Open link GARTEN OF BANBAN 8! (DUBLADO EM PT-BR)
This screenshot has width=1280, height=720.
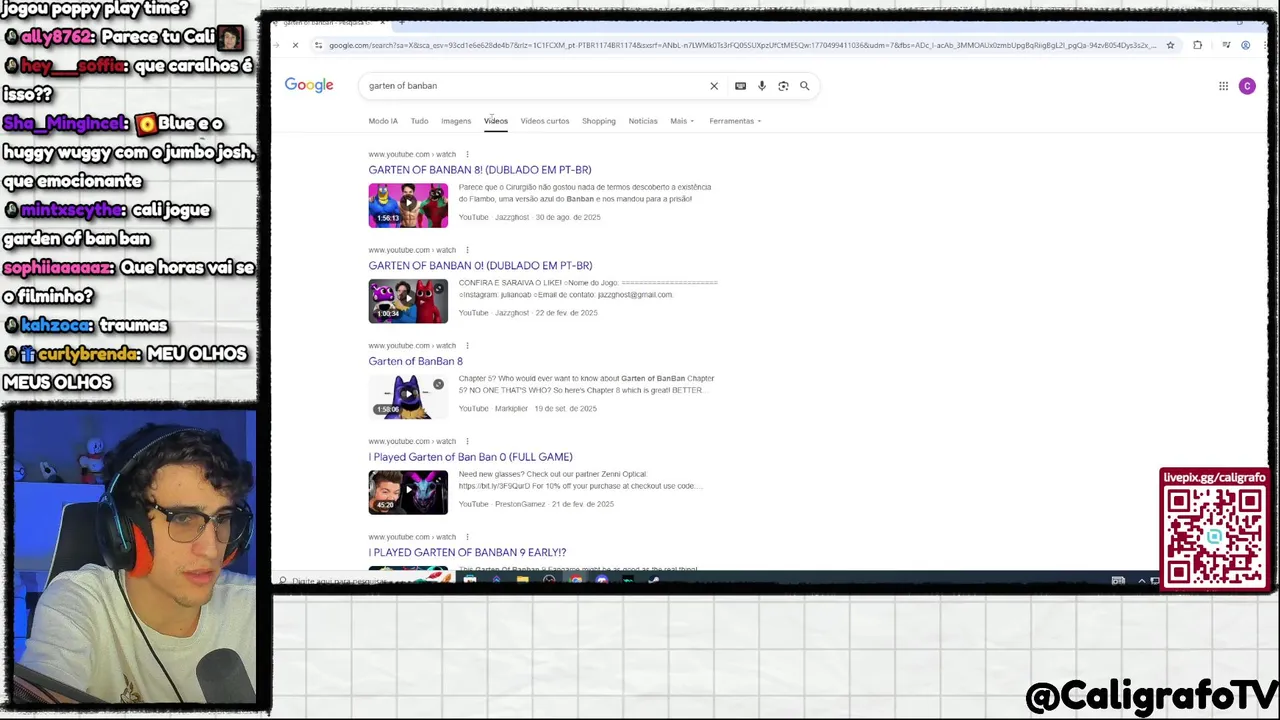coord(480,170)
